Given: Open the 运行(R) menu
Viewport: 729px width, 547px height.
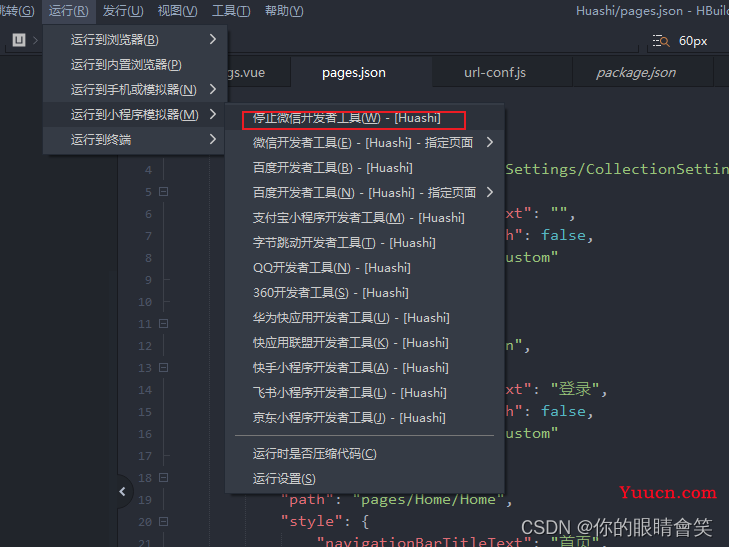Looking at the screenshot, I should (68, 11).
